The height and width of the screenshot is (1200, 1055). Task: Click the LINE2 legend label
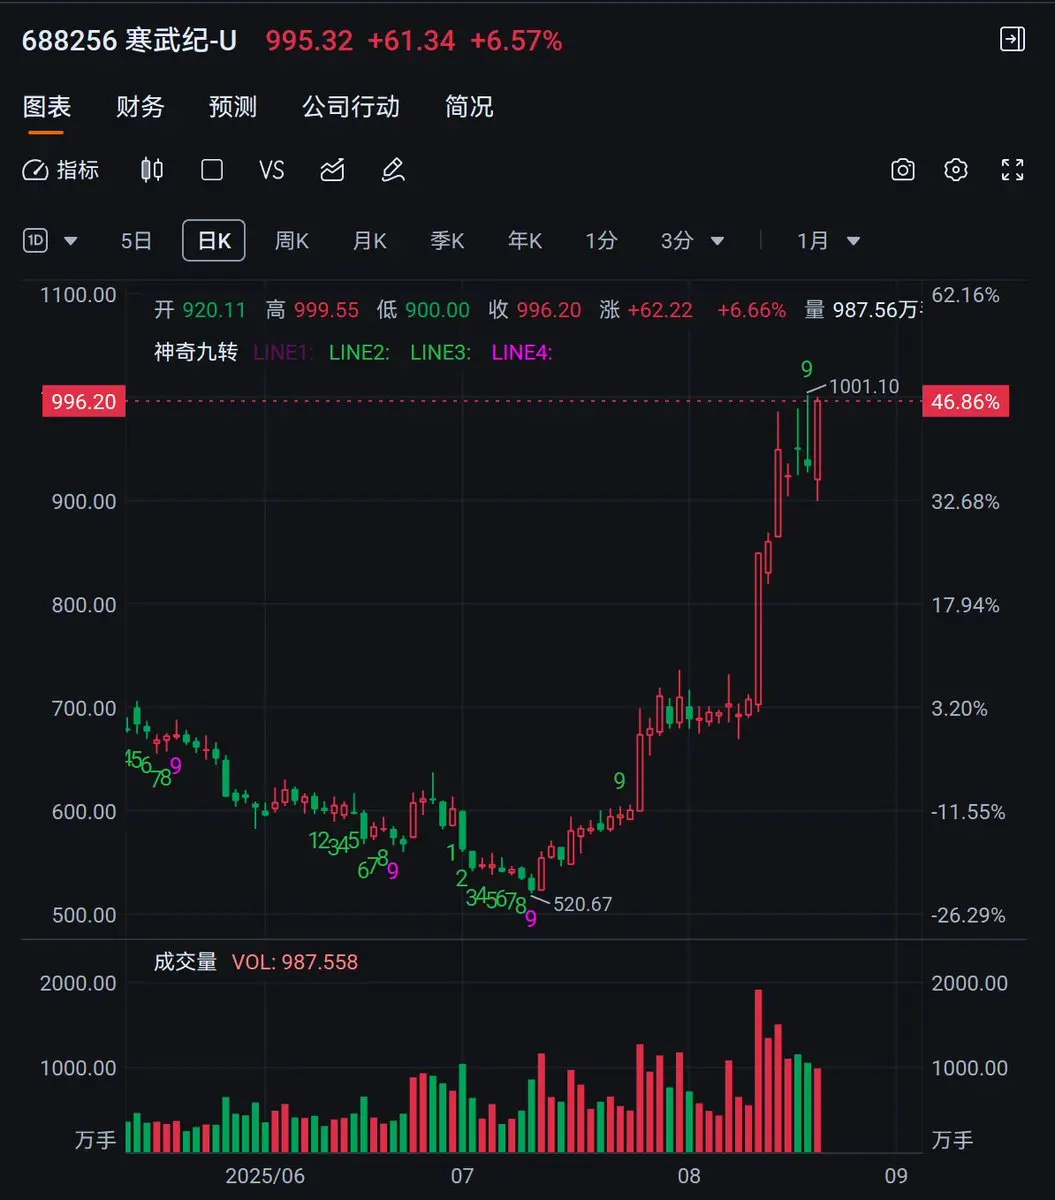[359, 352]
